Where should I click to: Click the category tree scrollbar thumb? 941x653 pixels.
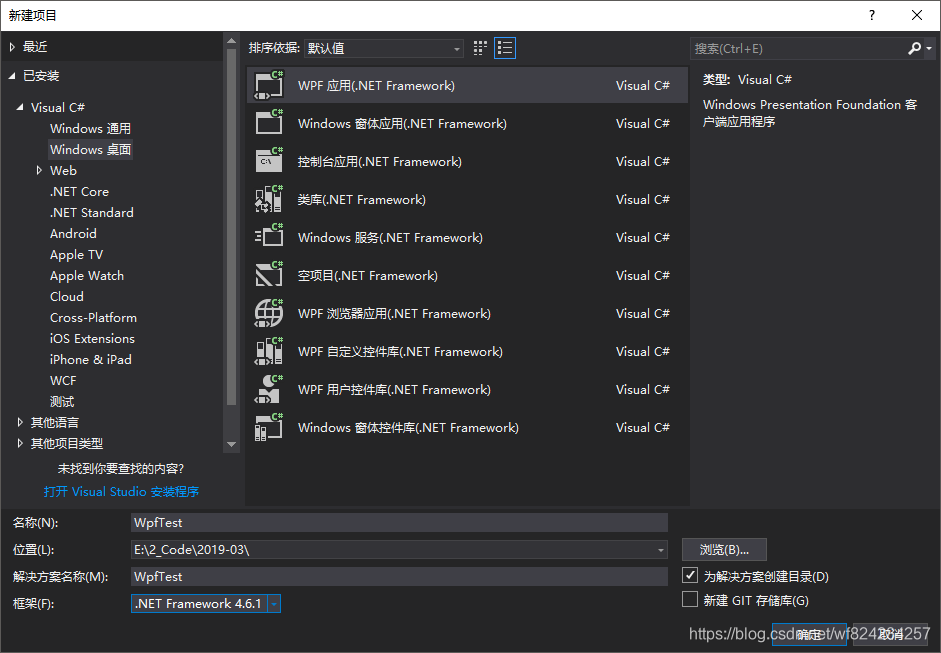(232, 227)
